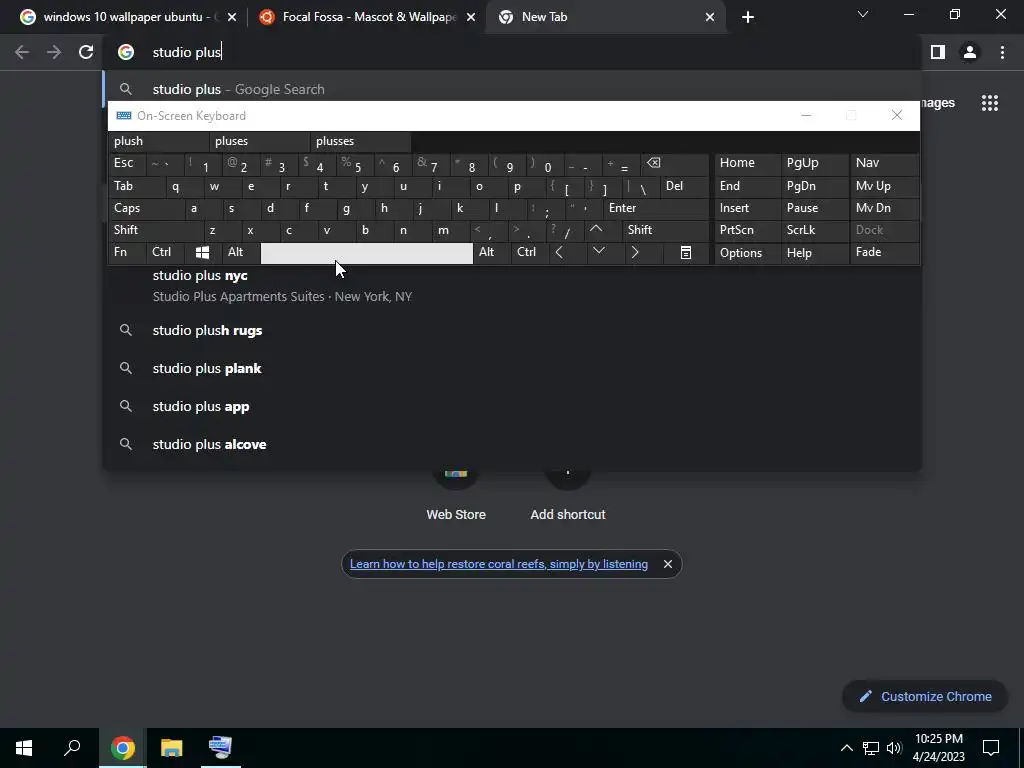Choose the 'plush' word prediction
1024x768 pixels.
coord(159,141)
